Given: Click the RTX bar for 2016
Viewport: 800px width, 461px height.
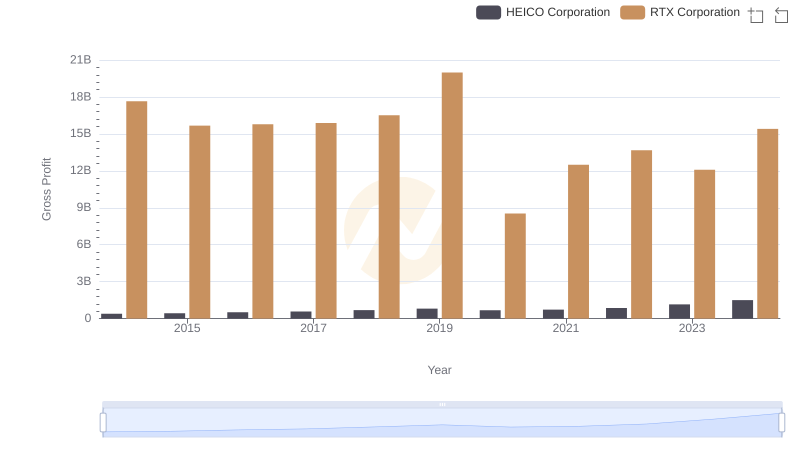Looking at the screenshot, I should pos(263,221).
